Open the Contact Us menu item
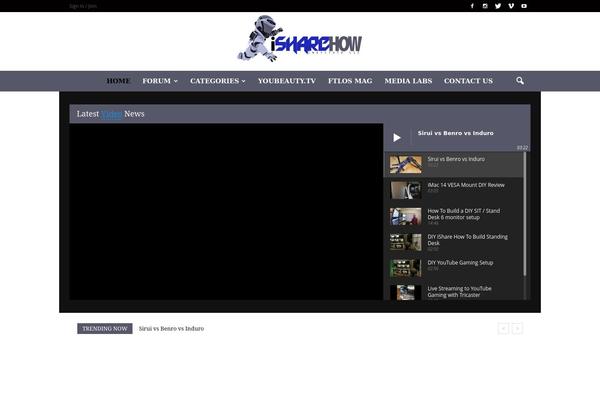Screen dimensions: 600x400 point(468,81)
